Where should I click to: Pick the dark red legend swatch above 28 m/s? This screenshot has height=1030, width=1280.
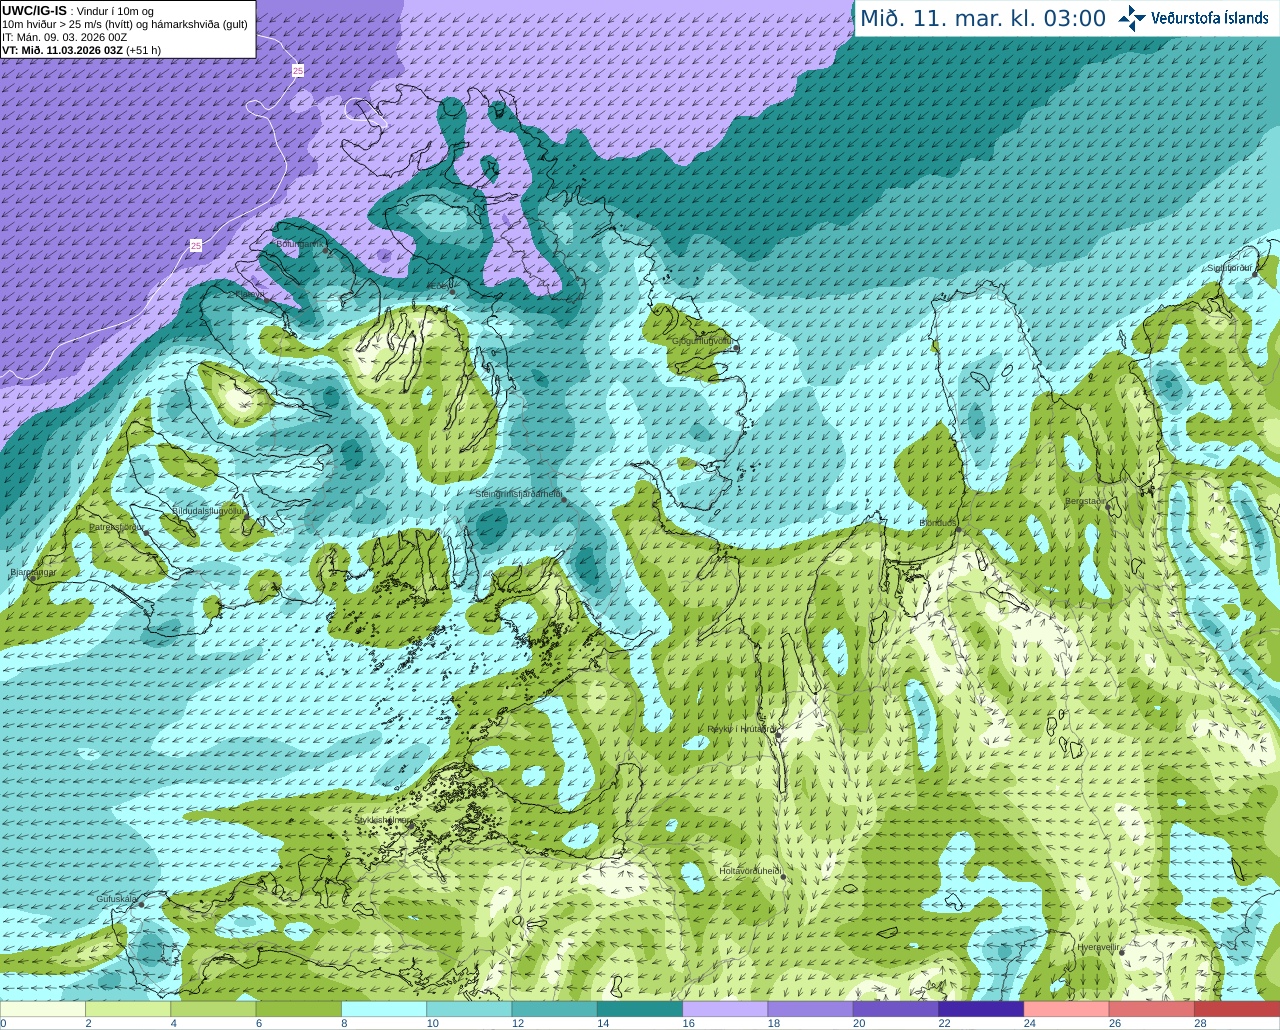tap(1237, 1009)
